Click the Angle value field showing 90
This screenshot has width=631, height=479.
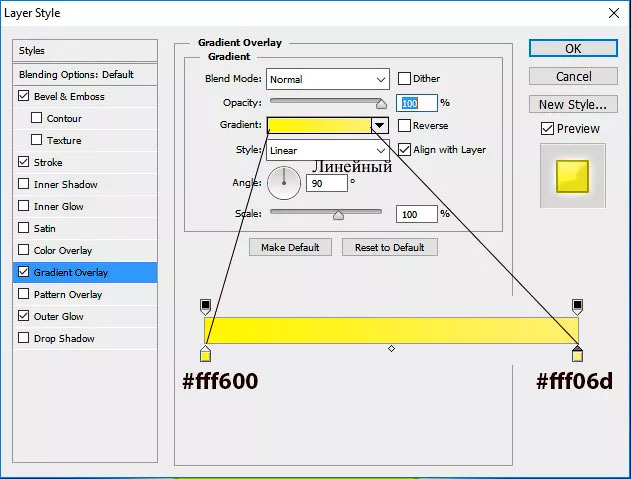[x=326, y=183]
